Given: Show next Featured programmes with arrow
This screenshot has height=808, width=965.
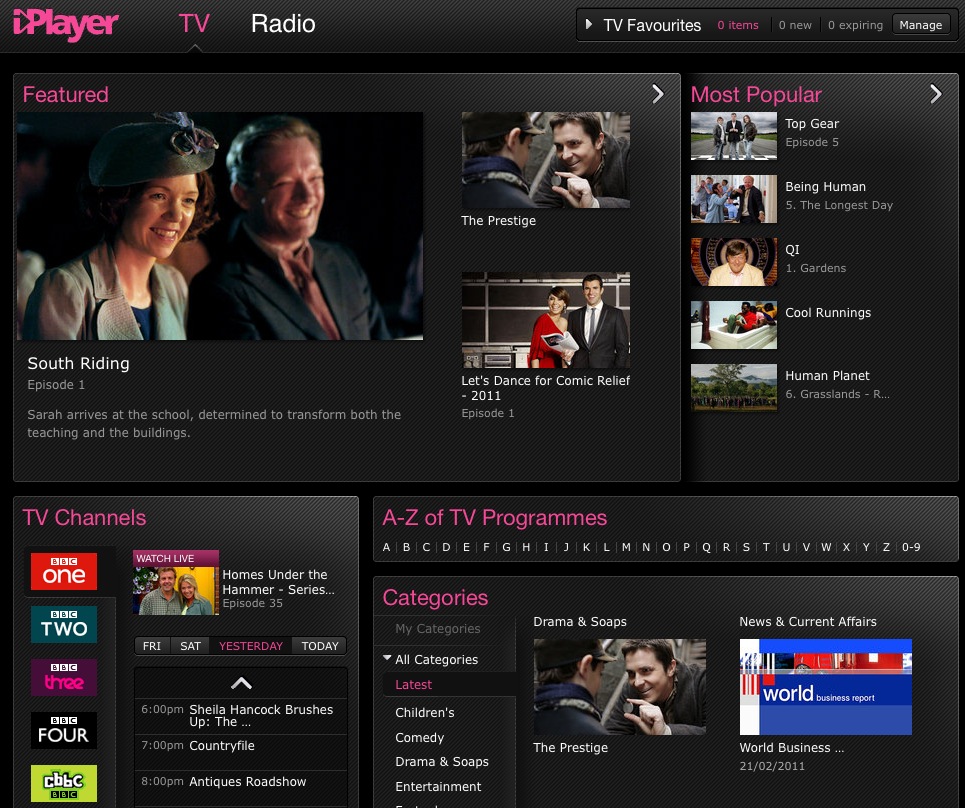Looking at the screenshot, I should [658, 94].
